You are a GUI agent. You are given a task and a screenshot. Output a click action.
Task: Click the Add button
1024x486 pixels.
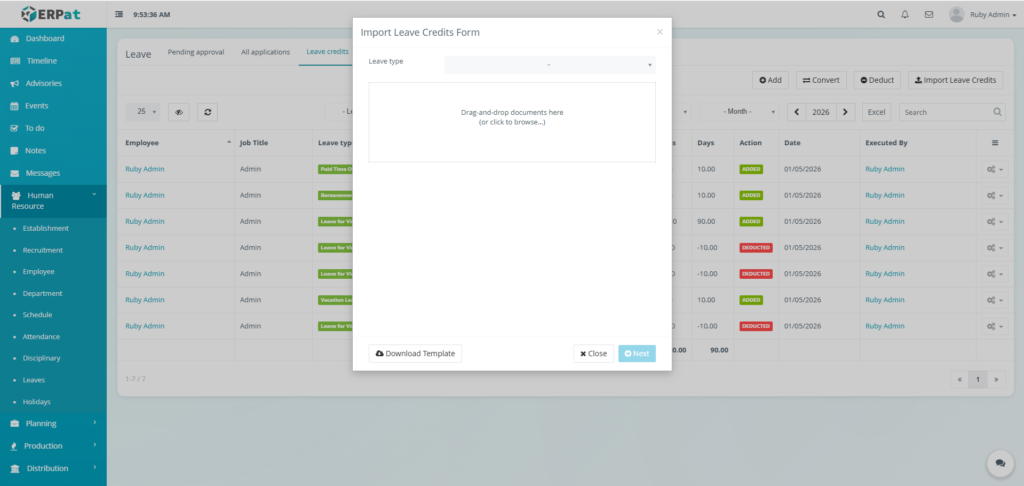coord(771,80)
